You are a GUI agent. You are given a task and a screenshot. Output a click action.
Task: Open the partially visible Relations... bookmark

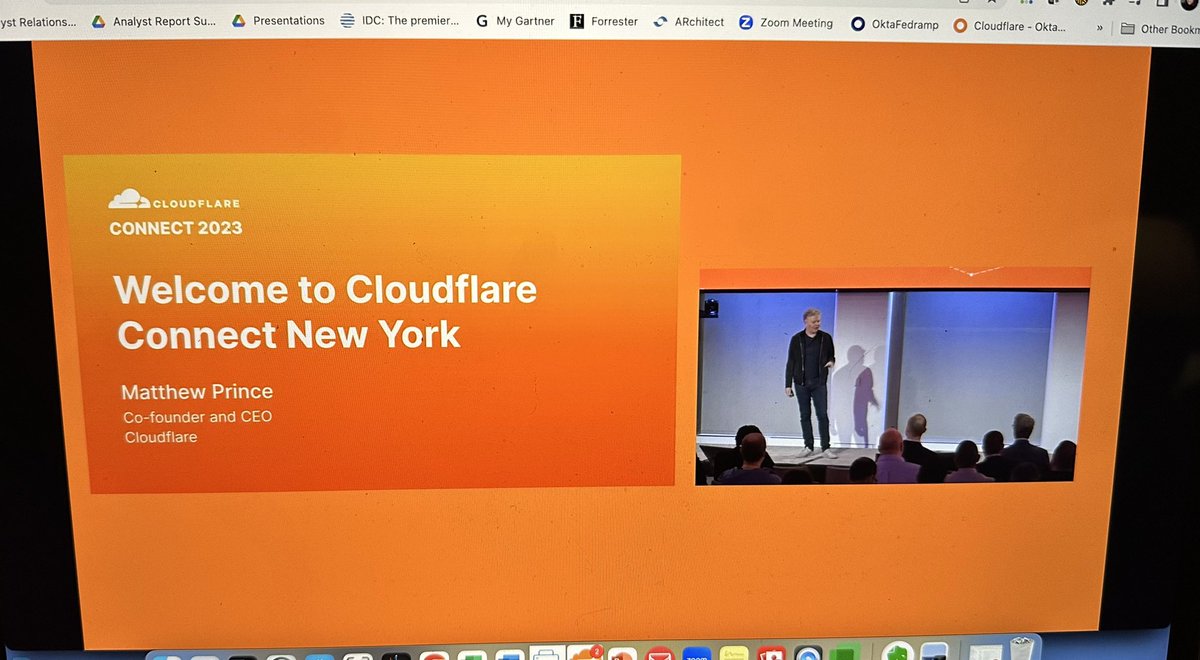click(38, 20)
